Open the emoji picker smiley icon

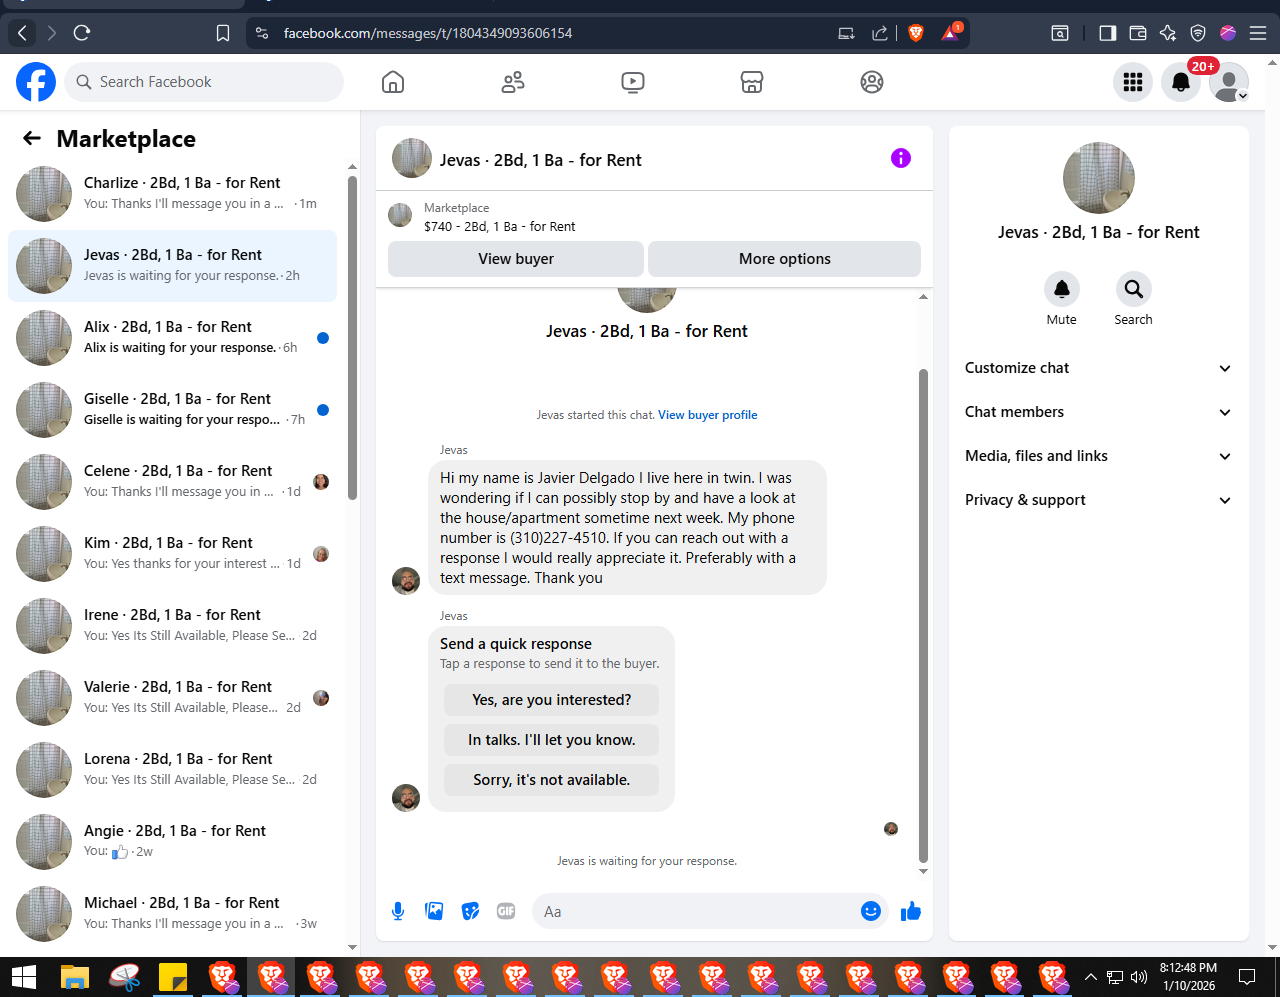871,911
